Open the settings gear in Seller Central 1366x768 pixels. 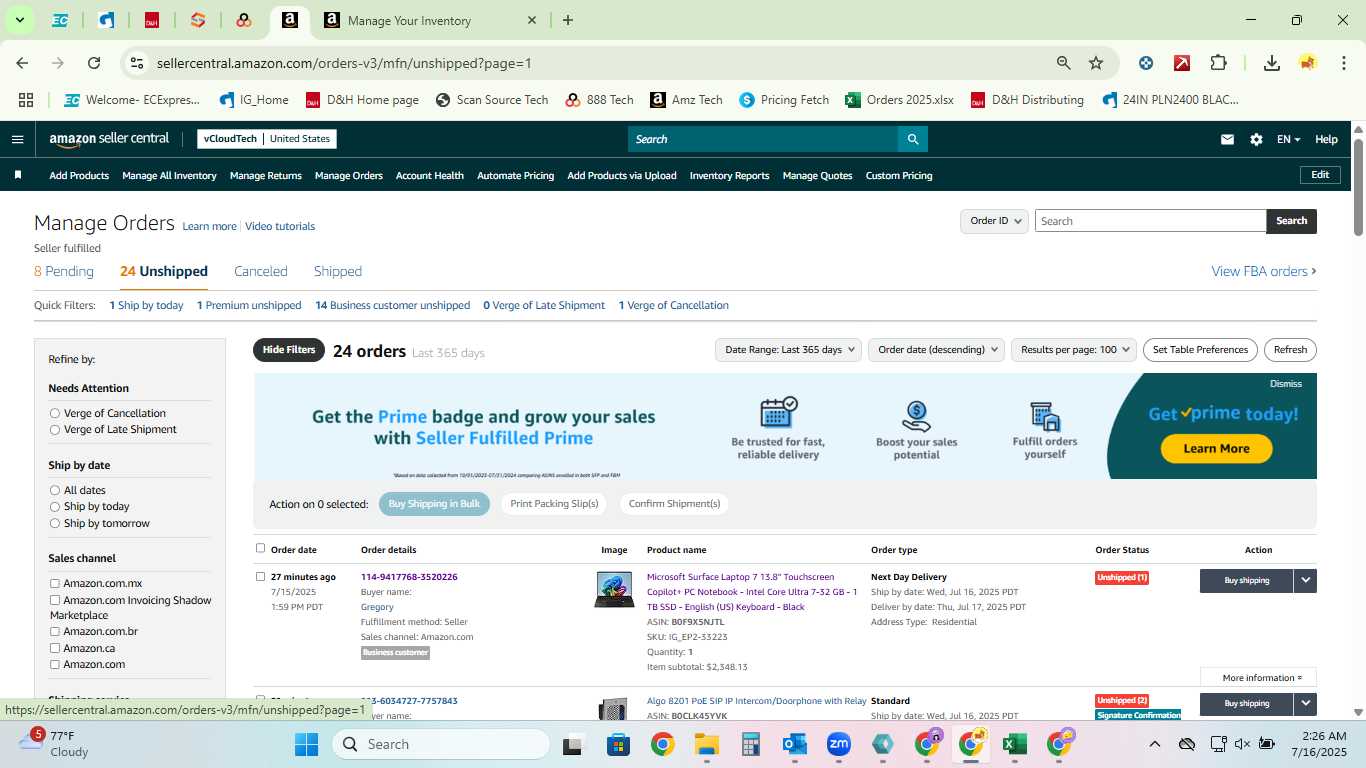tap(1256, 139)
